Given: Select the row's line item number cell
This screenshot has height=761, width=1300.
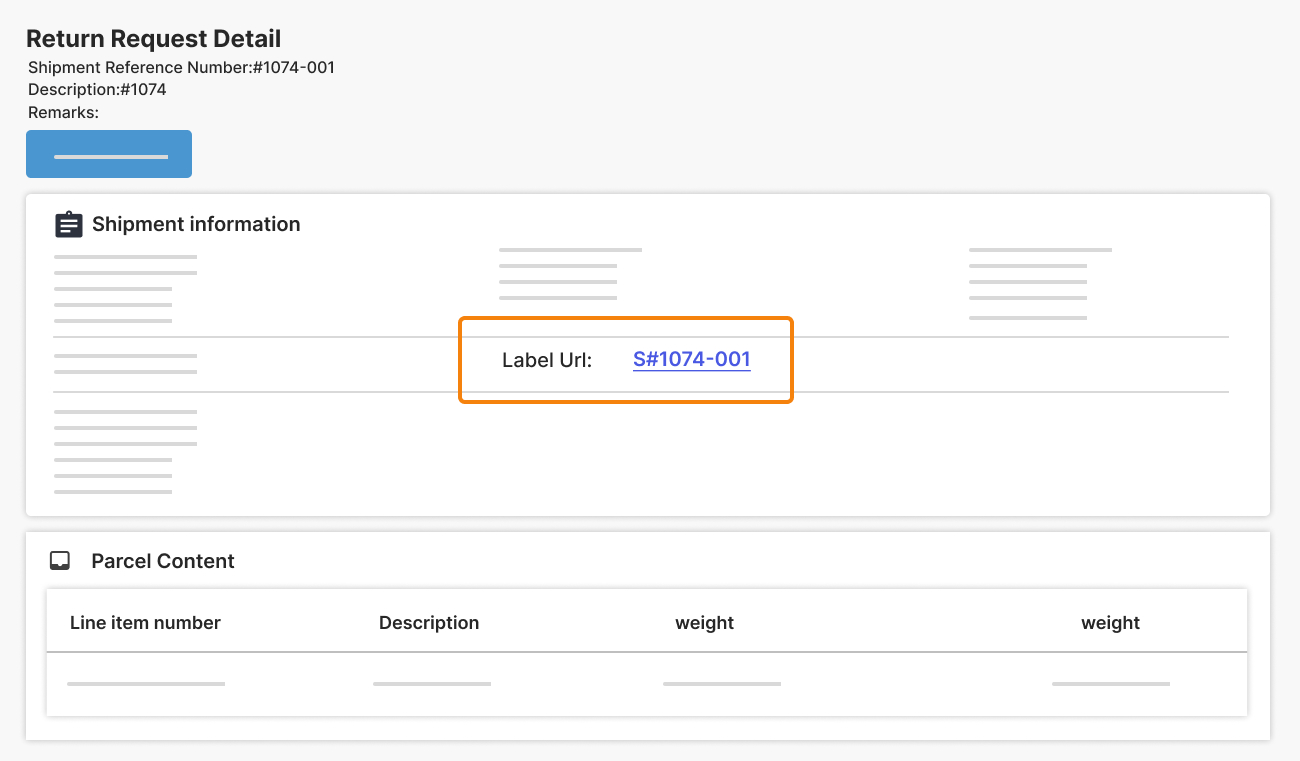Looking at the screenshot, I should click(x=146, y=684).
